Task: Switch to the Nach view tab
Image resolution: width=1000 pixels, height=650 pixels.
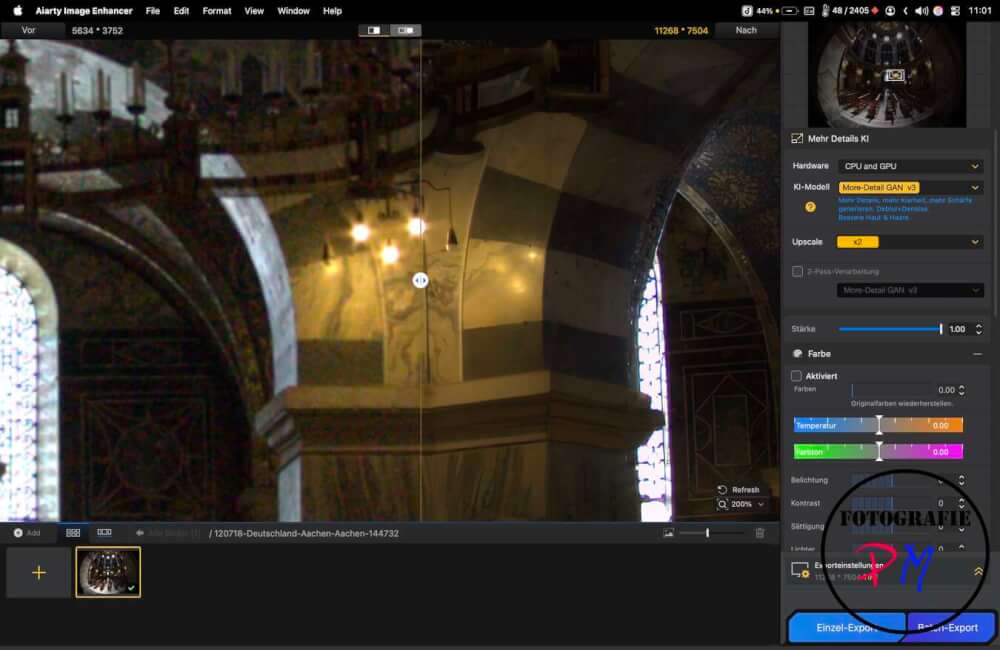Action: (746, 30)
